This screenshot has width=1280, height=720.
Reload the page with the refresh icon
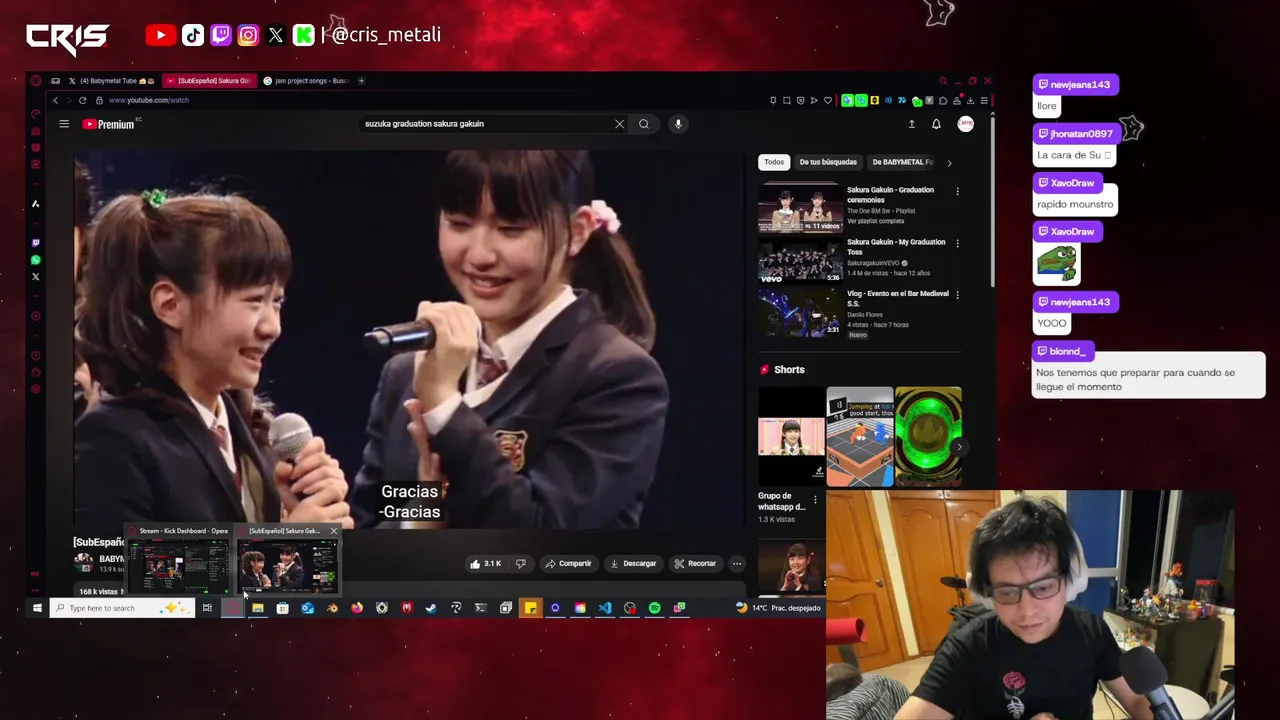tap(83, 100)
